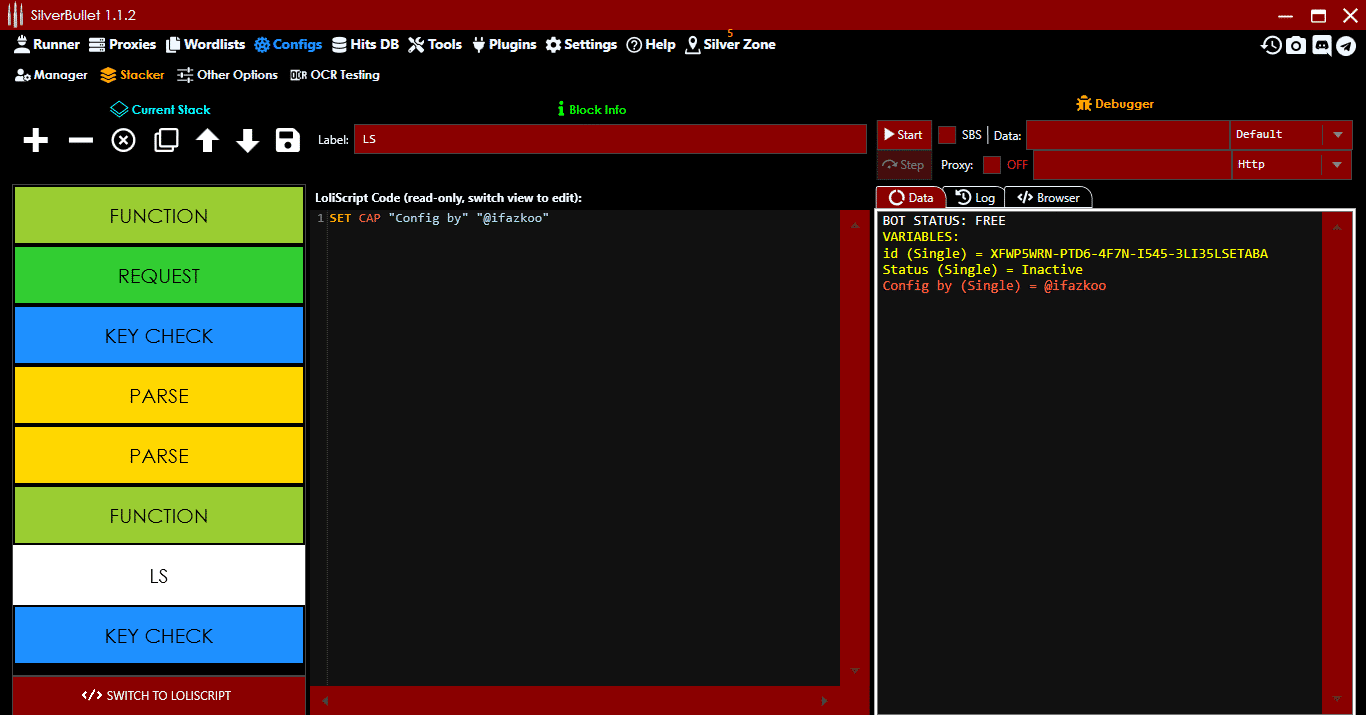This screenshot has height=715, width=1366.
Task: Add a new block to the stack
Action: click(35, 140)
